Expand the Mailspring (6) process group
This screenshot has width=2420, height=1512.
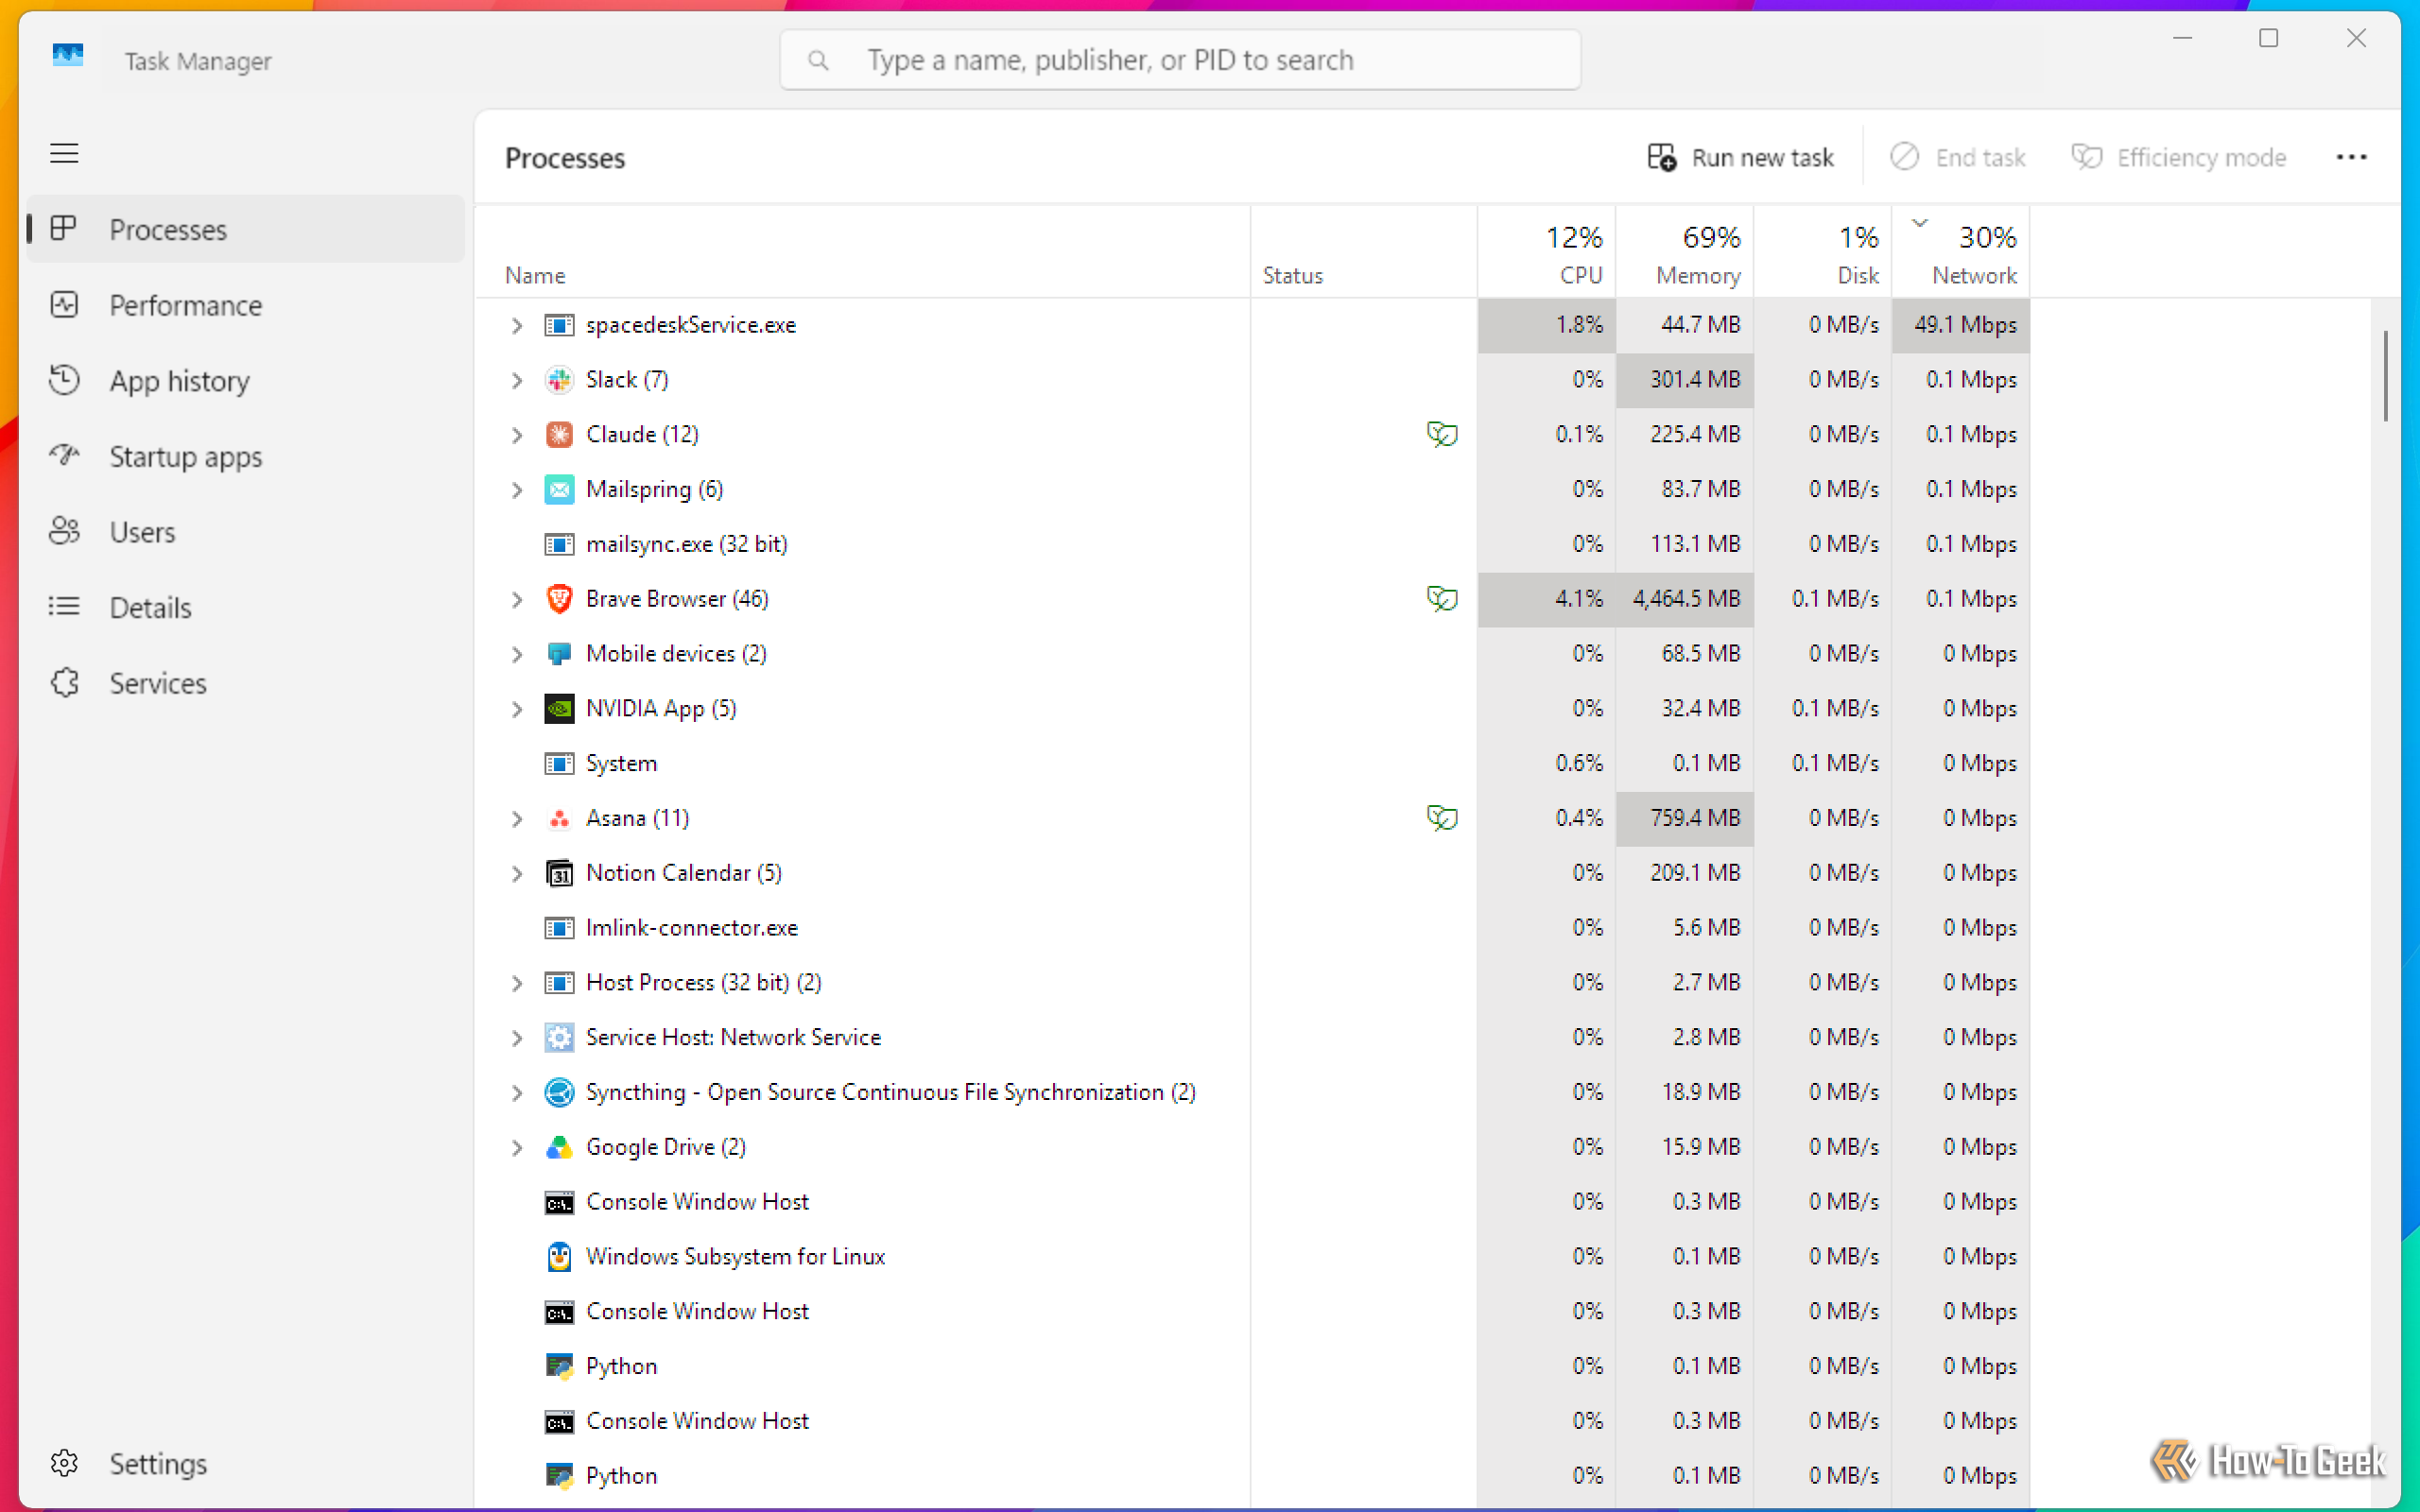[517, 491]
